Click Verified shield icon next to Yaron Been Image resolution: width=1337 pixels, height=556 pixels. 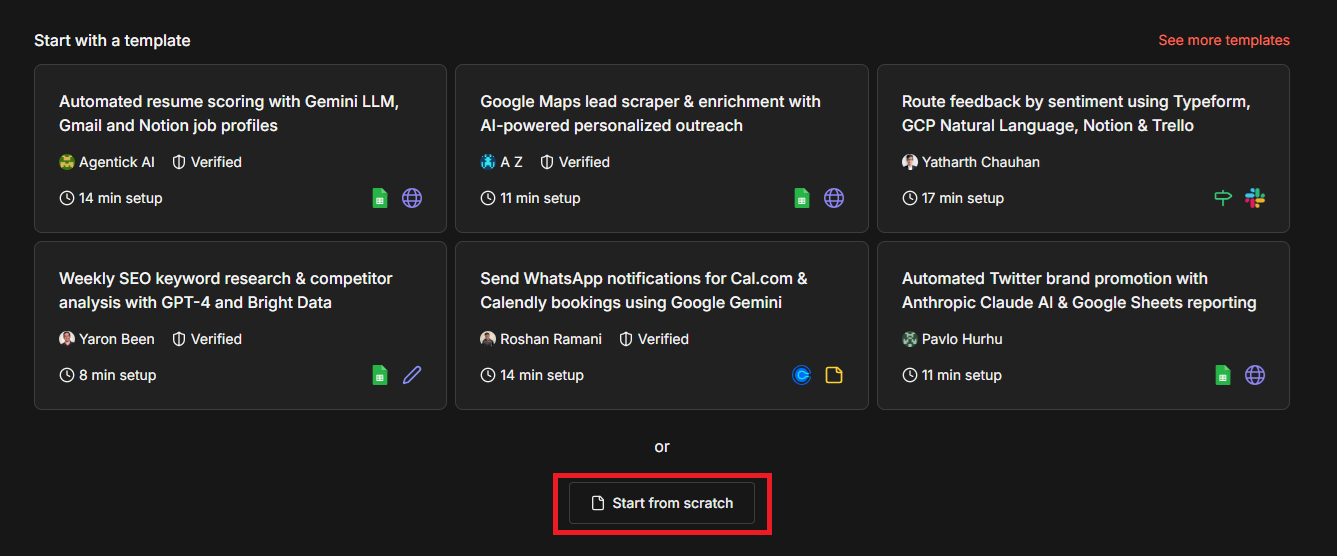tap(180, 339)
